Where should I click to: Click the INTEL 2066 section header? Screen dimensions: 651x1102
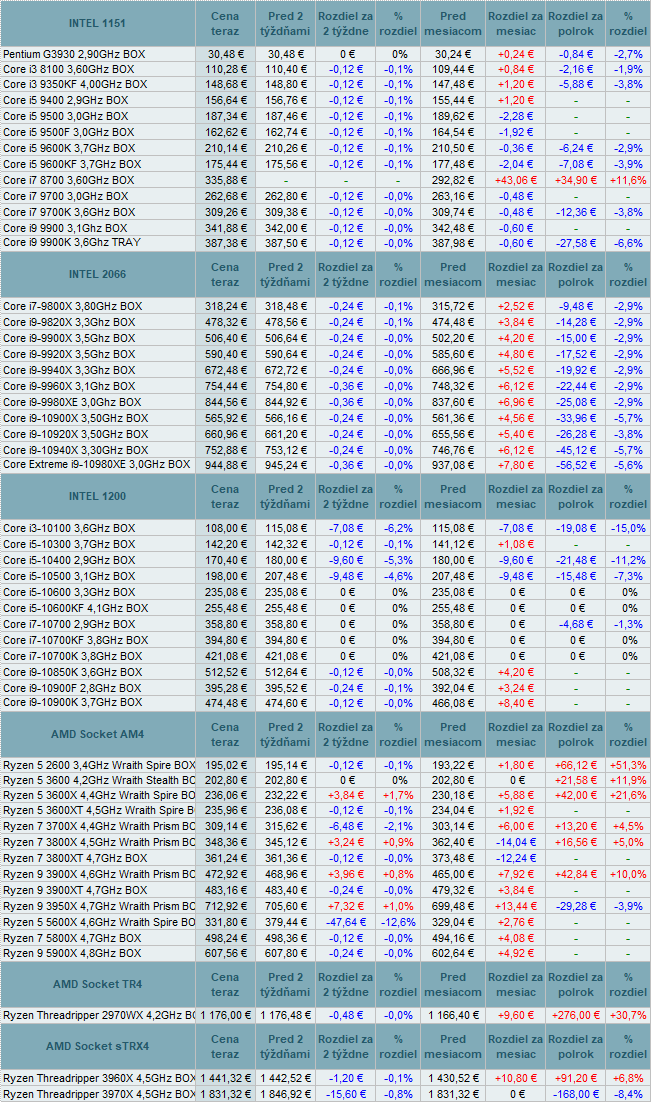click(x=97, y=274)
